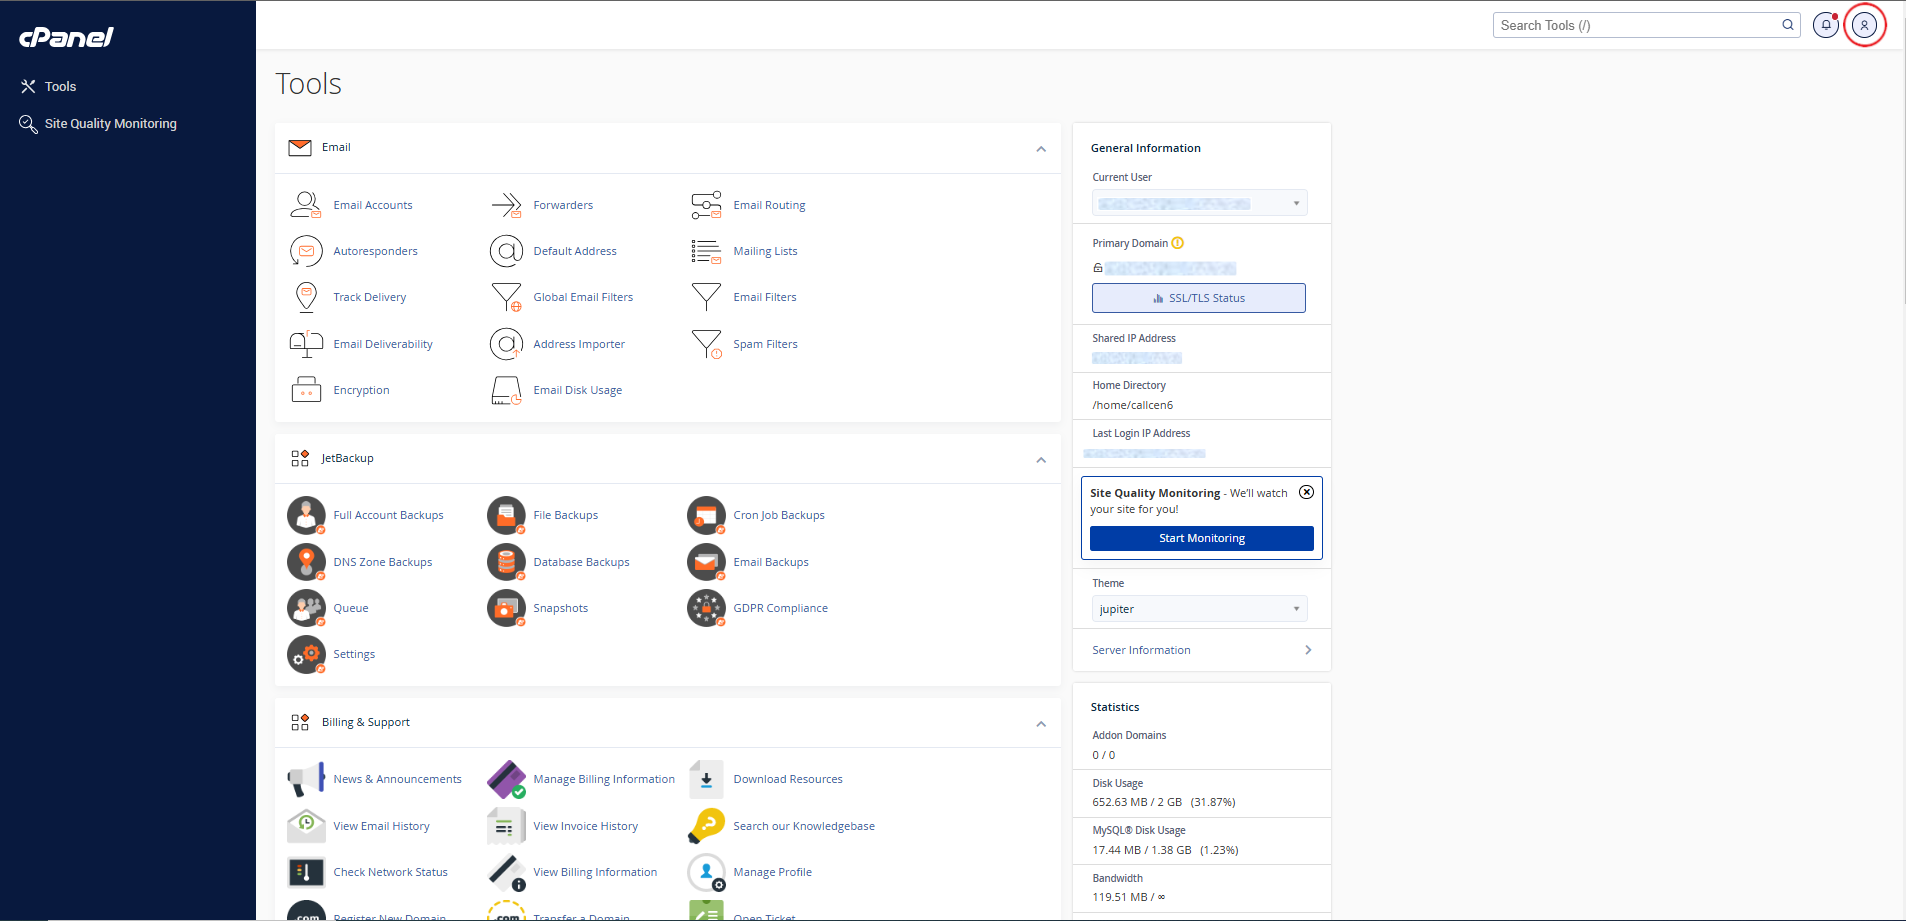This screenshot has height=921, width=1906.
Task: Open Site Quality Monitoring in sidebar
Action: point(110,124)
